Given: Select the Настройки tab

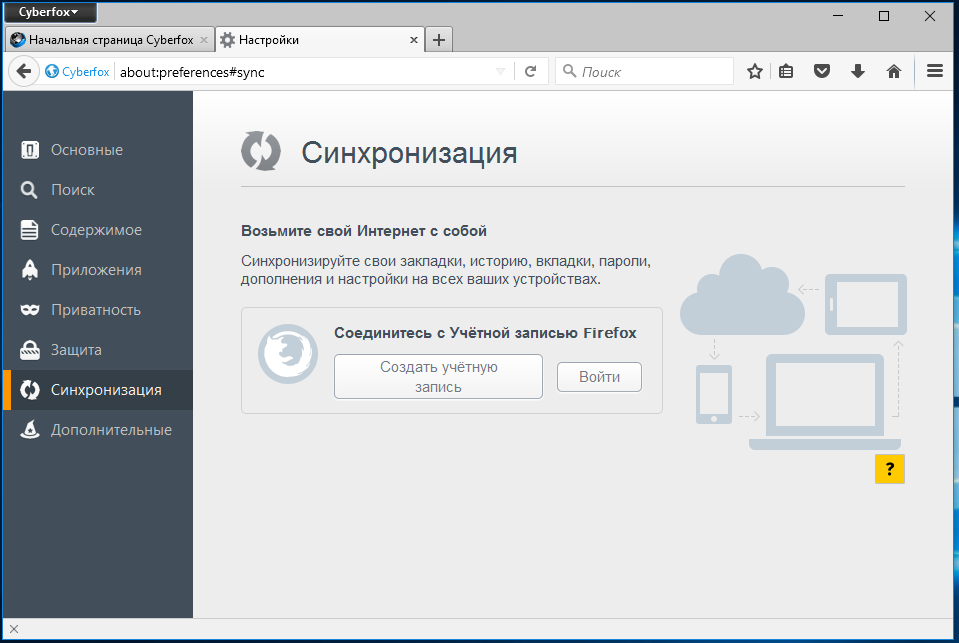Looking at the screenshot, I should pos(320,40).
